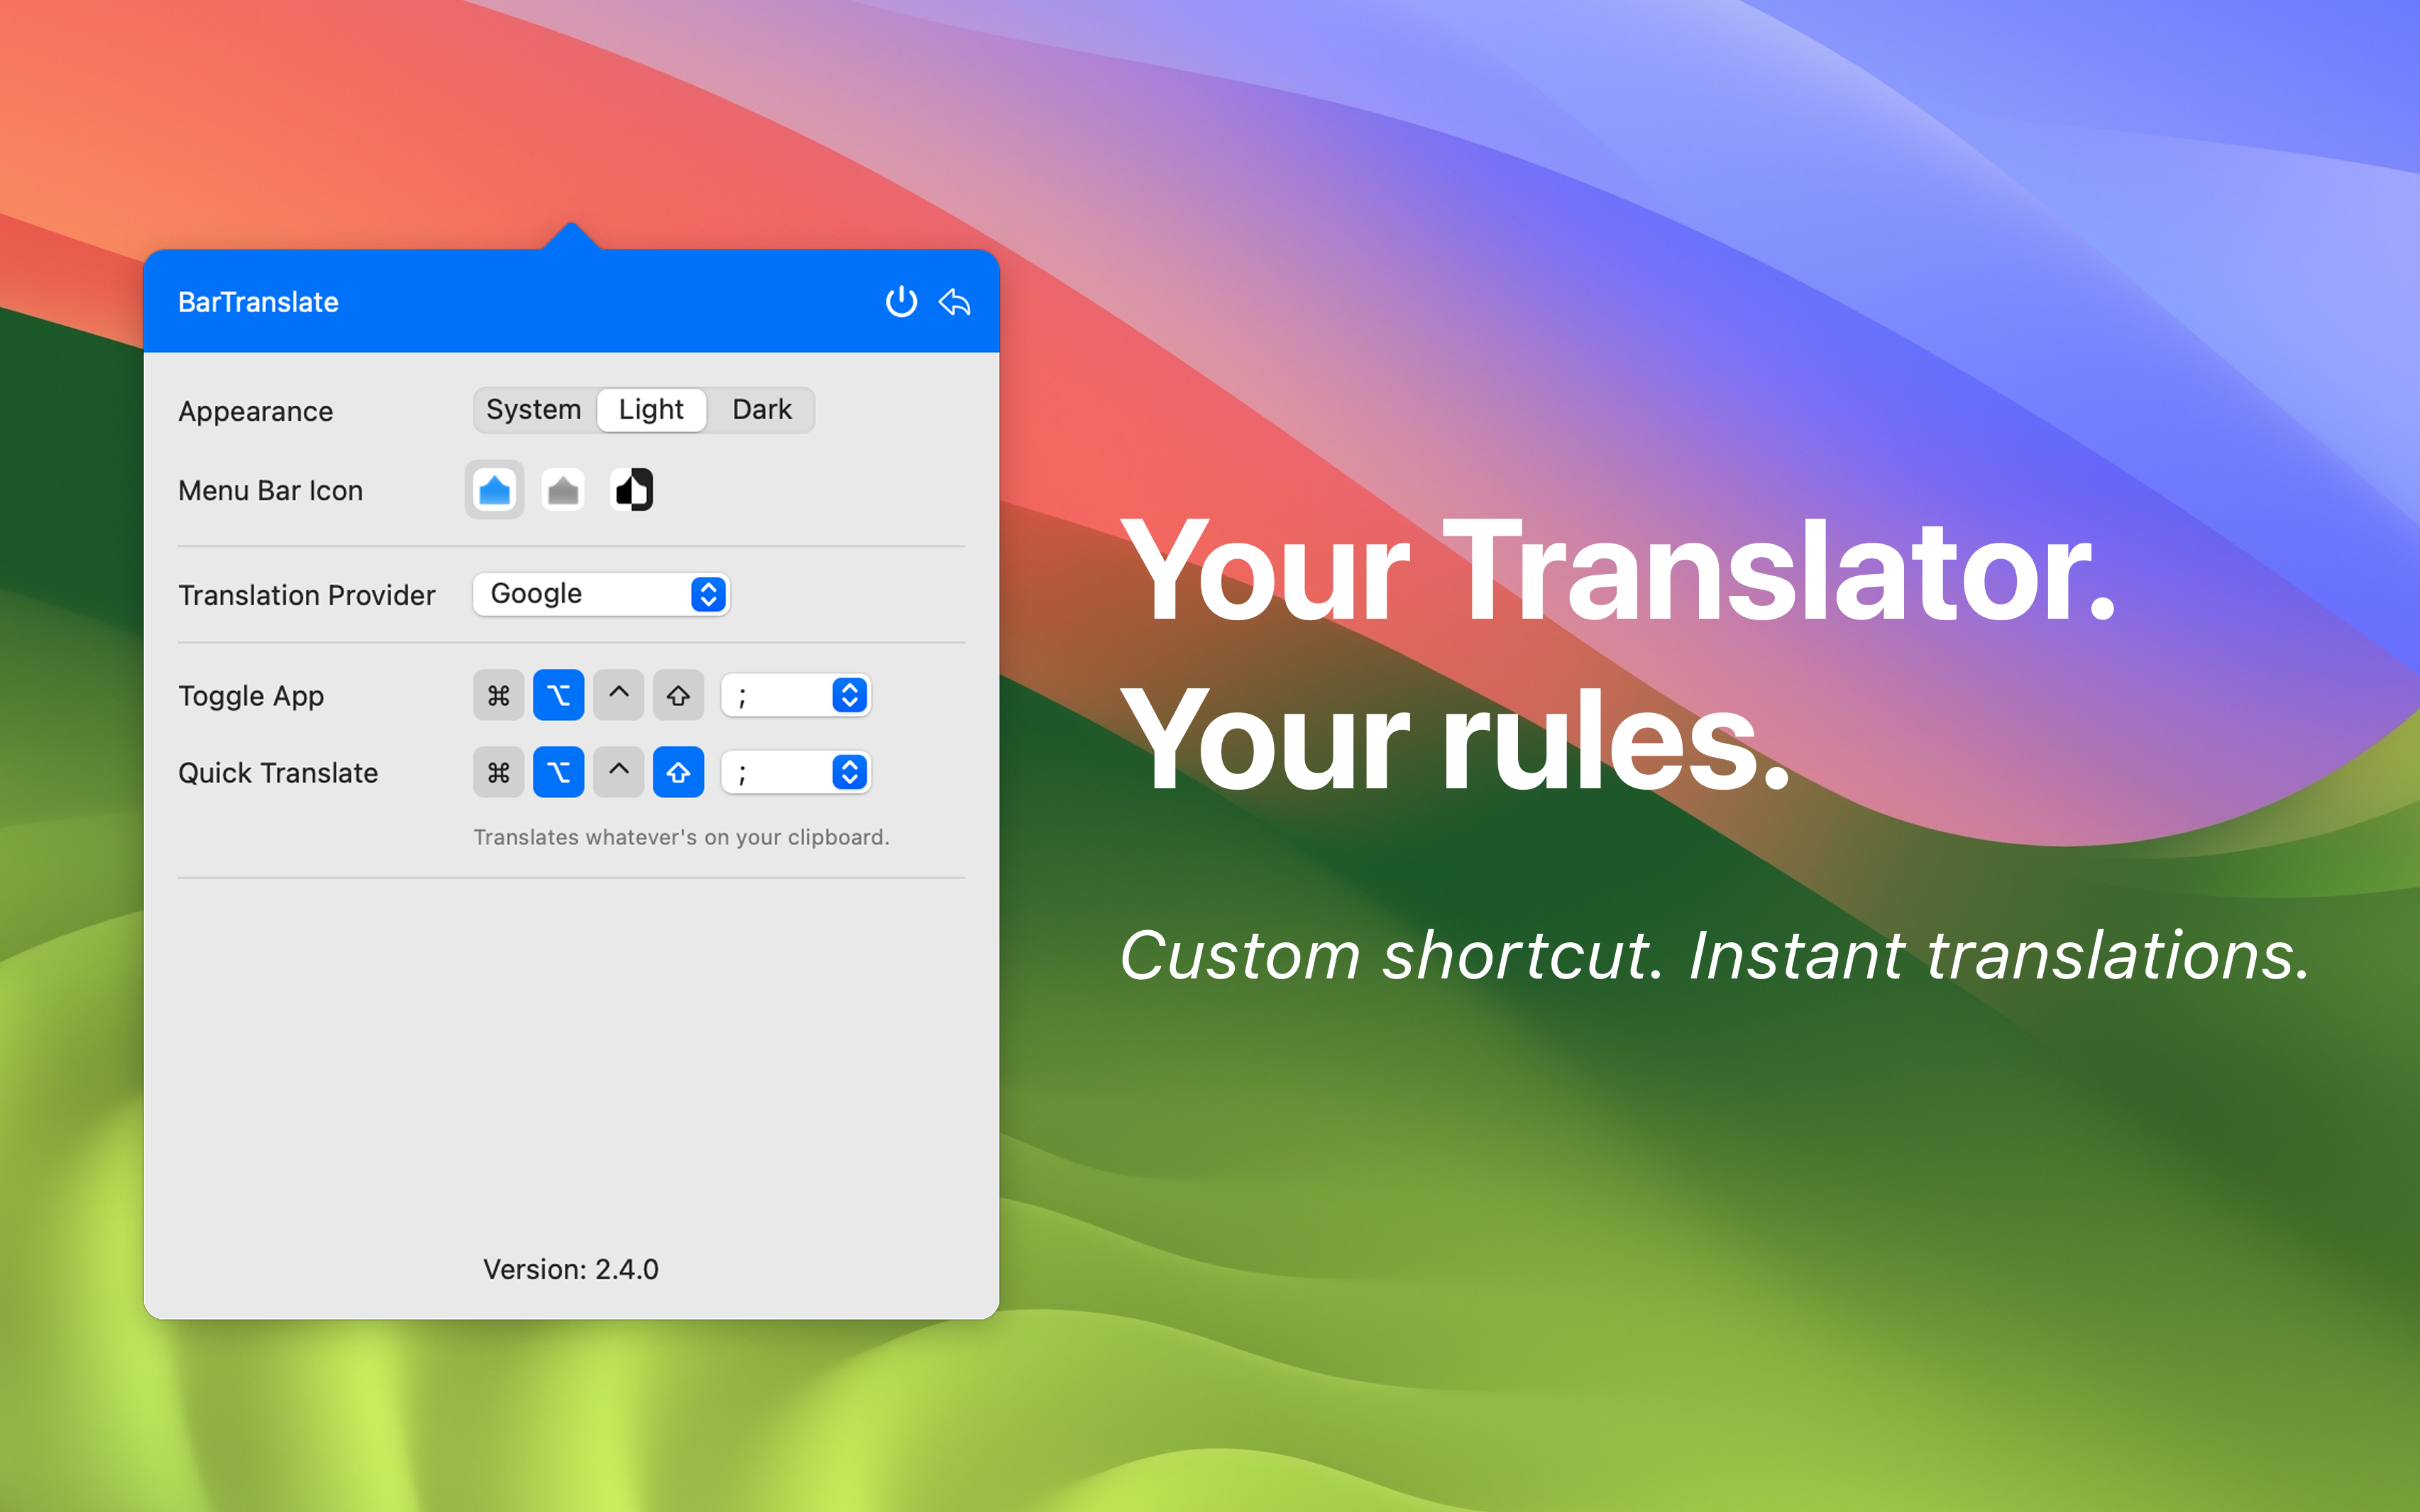Click the Quick Translate label
Viewport: 2420px width, 1512px height.
[278, 774]
